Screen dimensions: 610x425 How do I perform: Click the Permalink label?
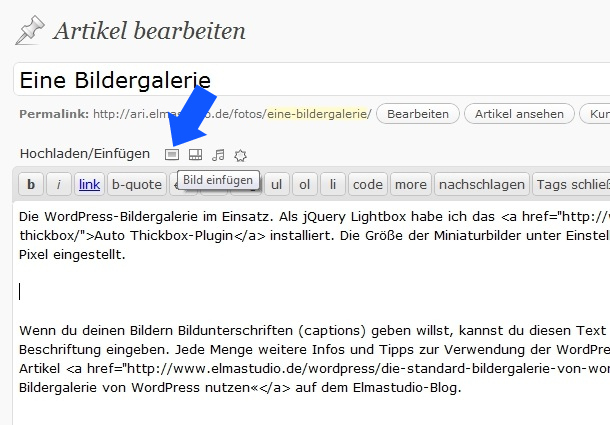click(x=54, y=114)
